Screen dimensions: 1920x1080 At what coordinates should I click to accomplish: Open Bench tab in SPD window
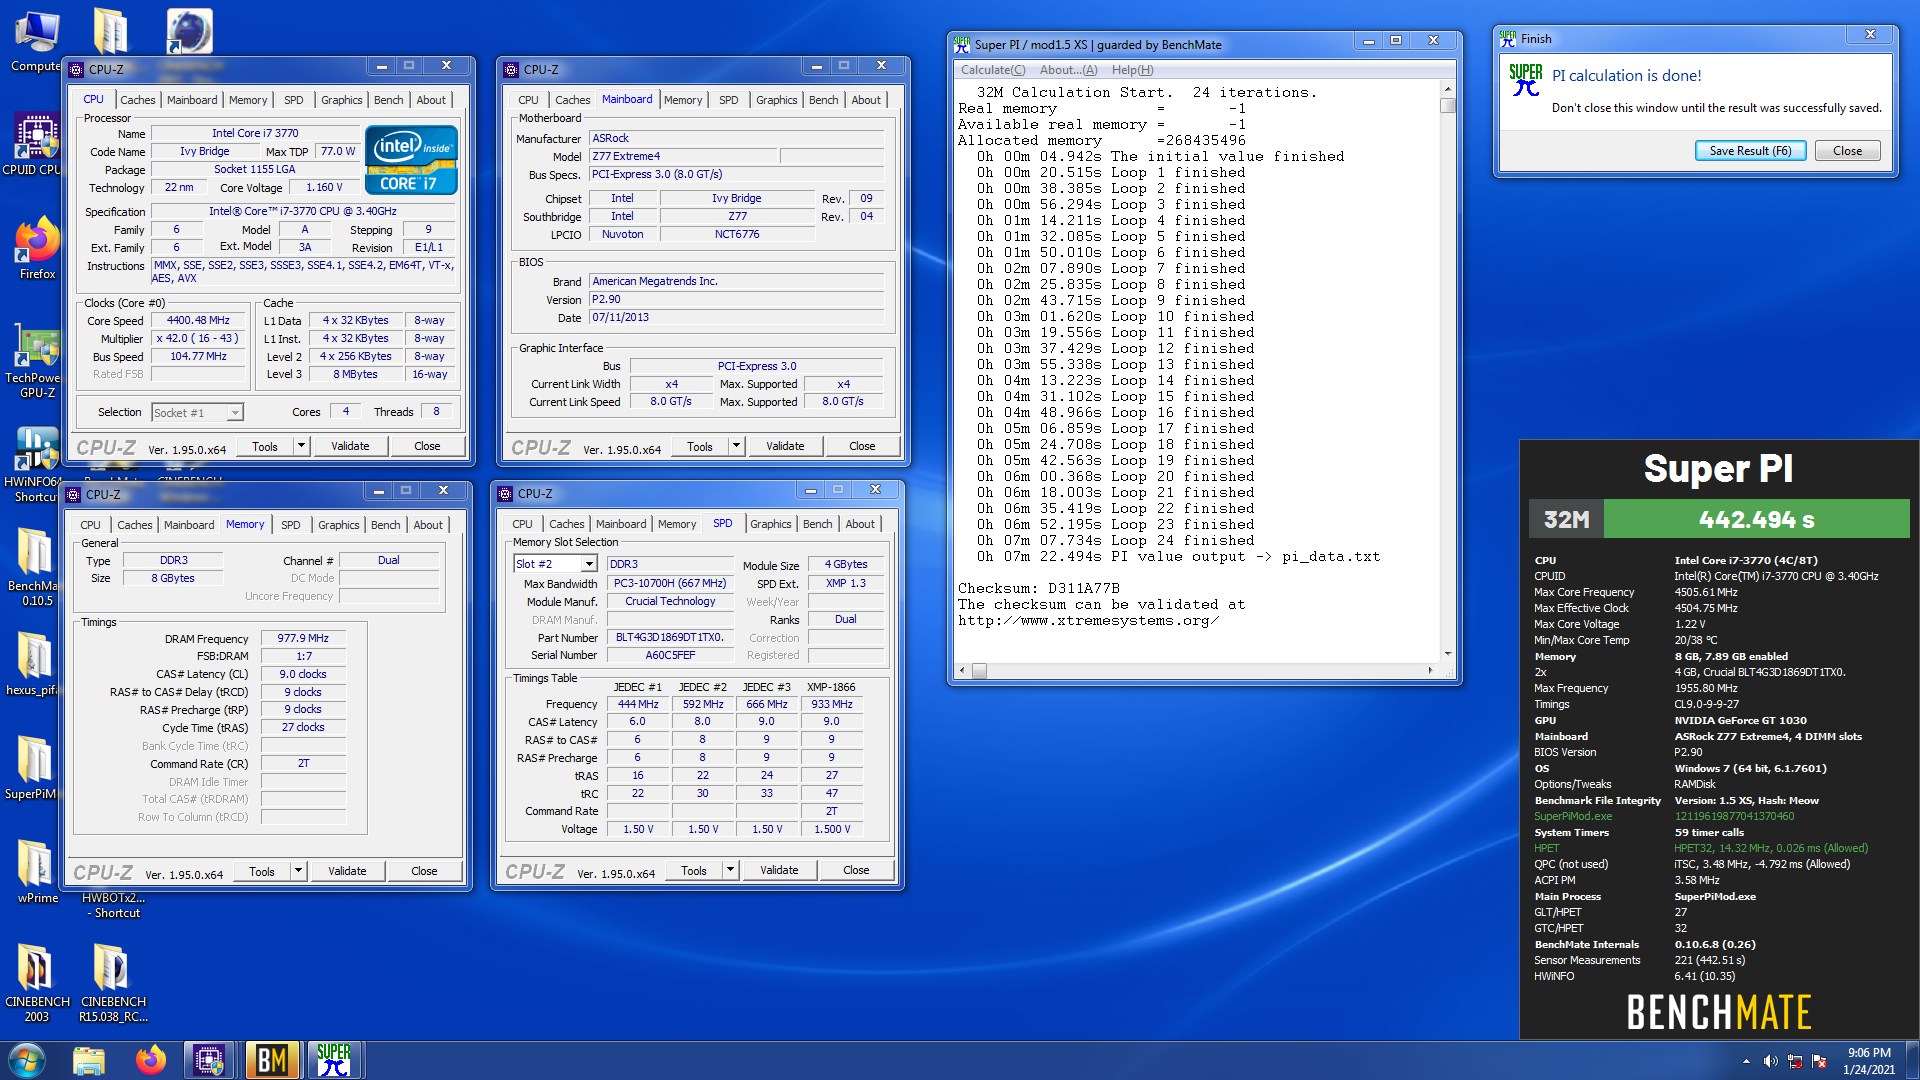point(817,524)
